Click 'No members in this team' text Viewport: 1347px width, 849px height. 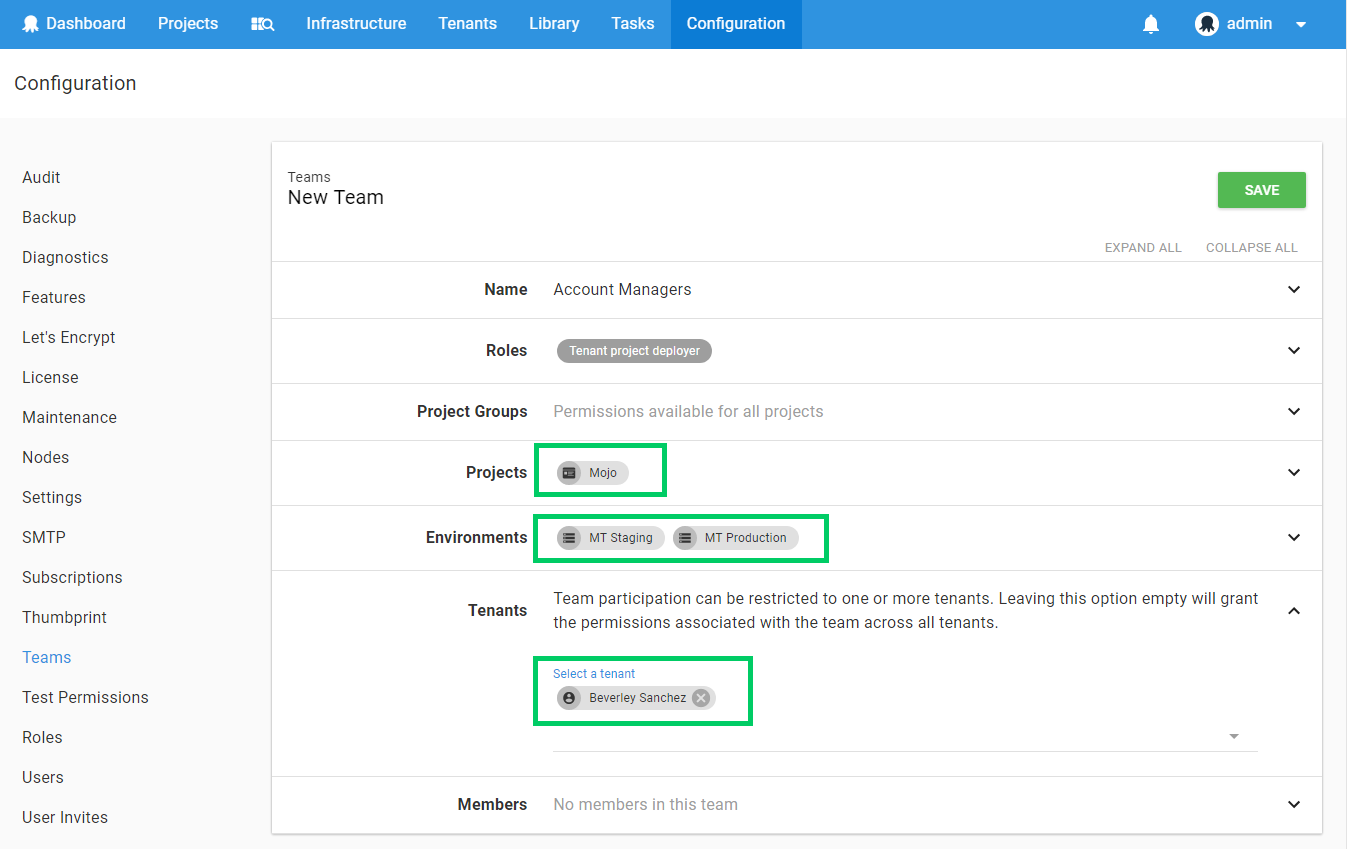point(645,805)
